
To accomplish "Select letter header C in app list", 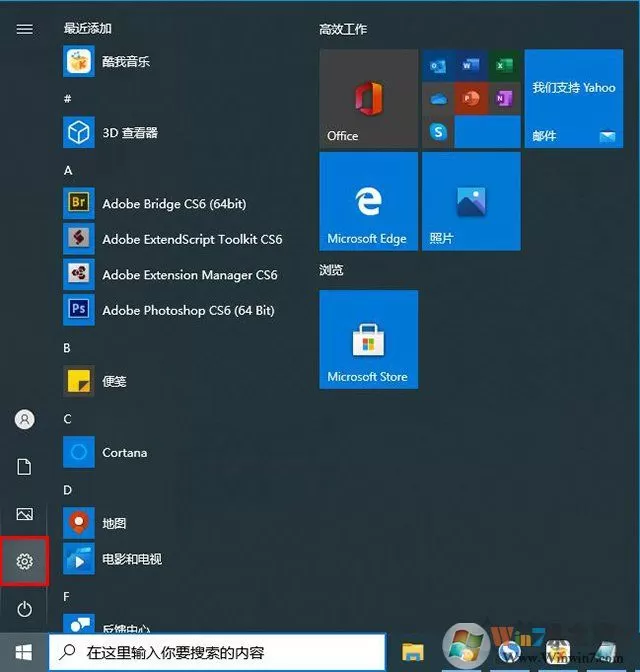I will click(x=67, y=419).
